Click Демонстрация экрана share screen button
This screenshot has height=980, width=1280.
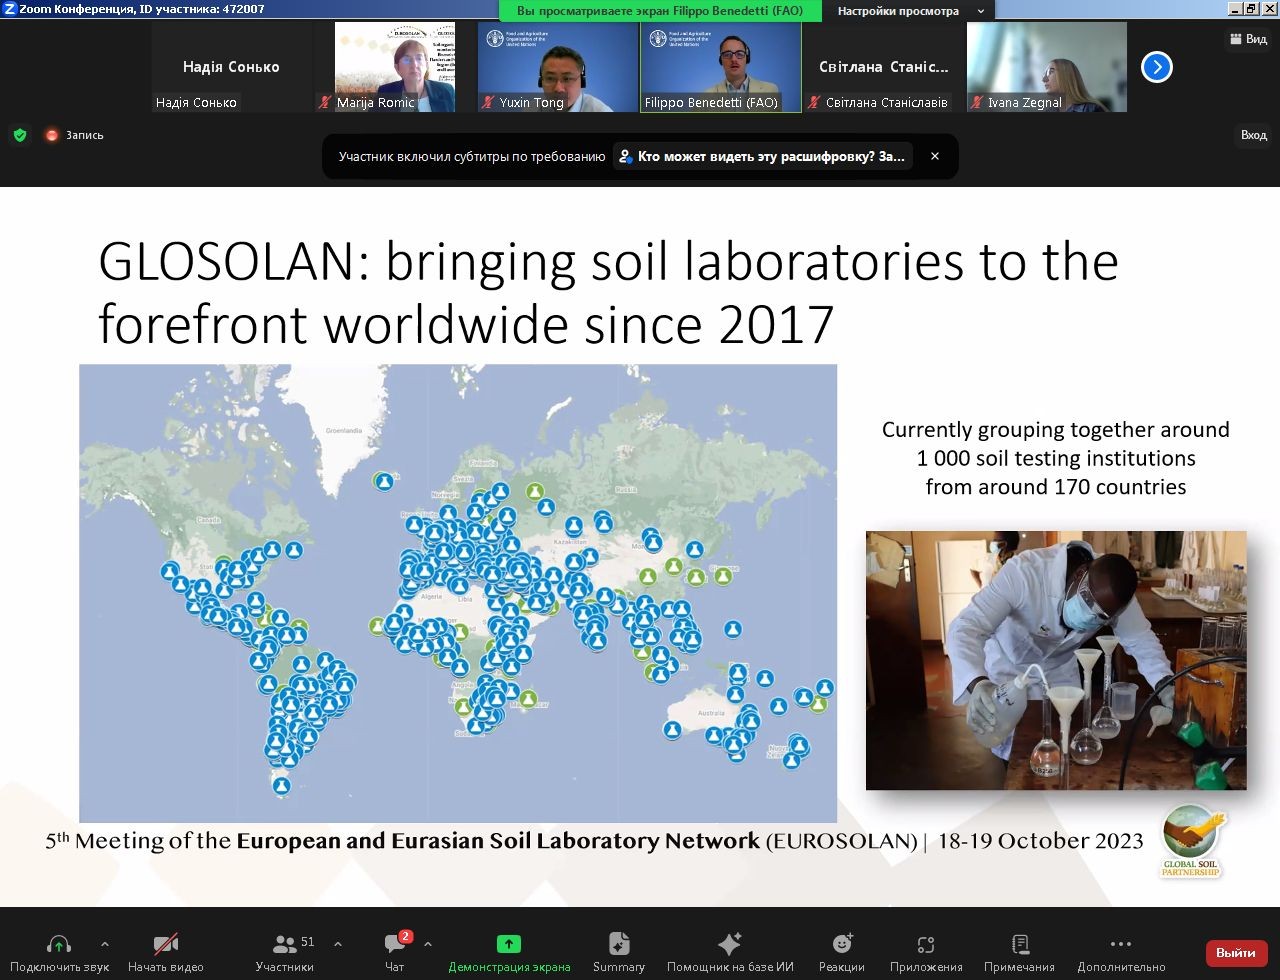[509, 953]
